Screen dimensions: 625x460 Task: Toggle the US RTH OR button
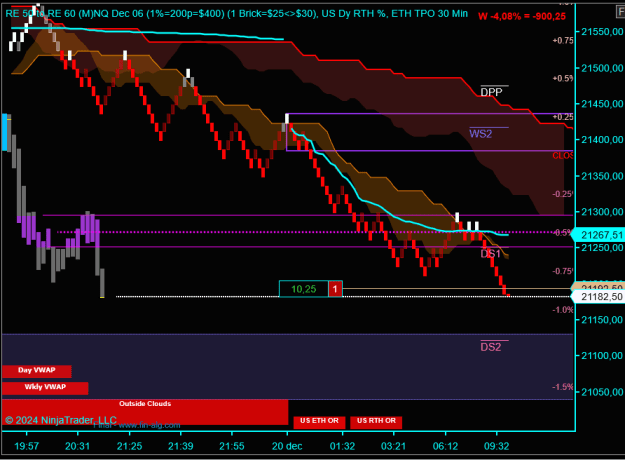[376, 422]
